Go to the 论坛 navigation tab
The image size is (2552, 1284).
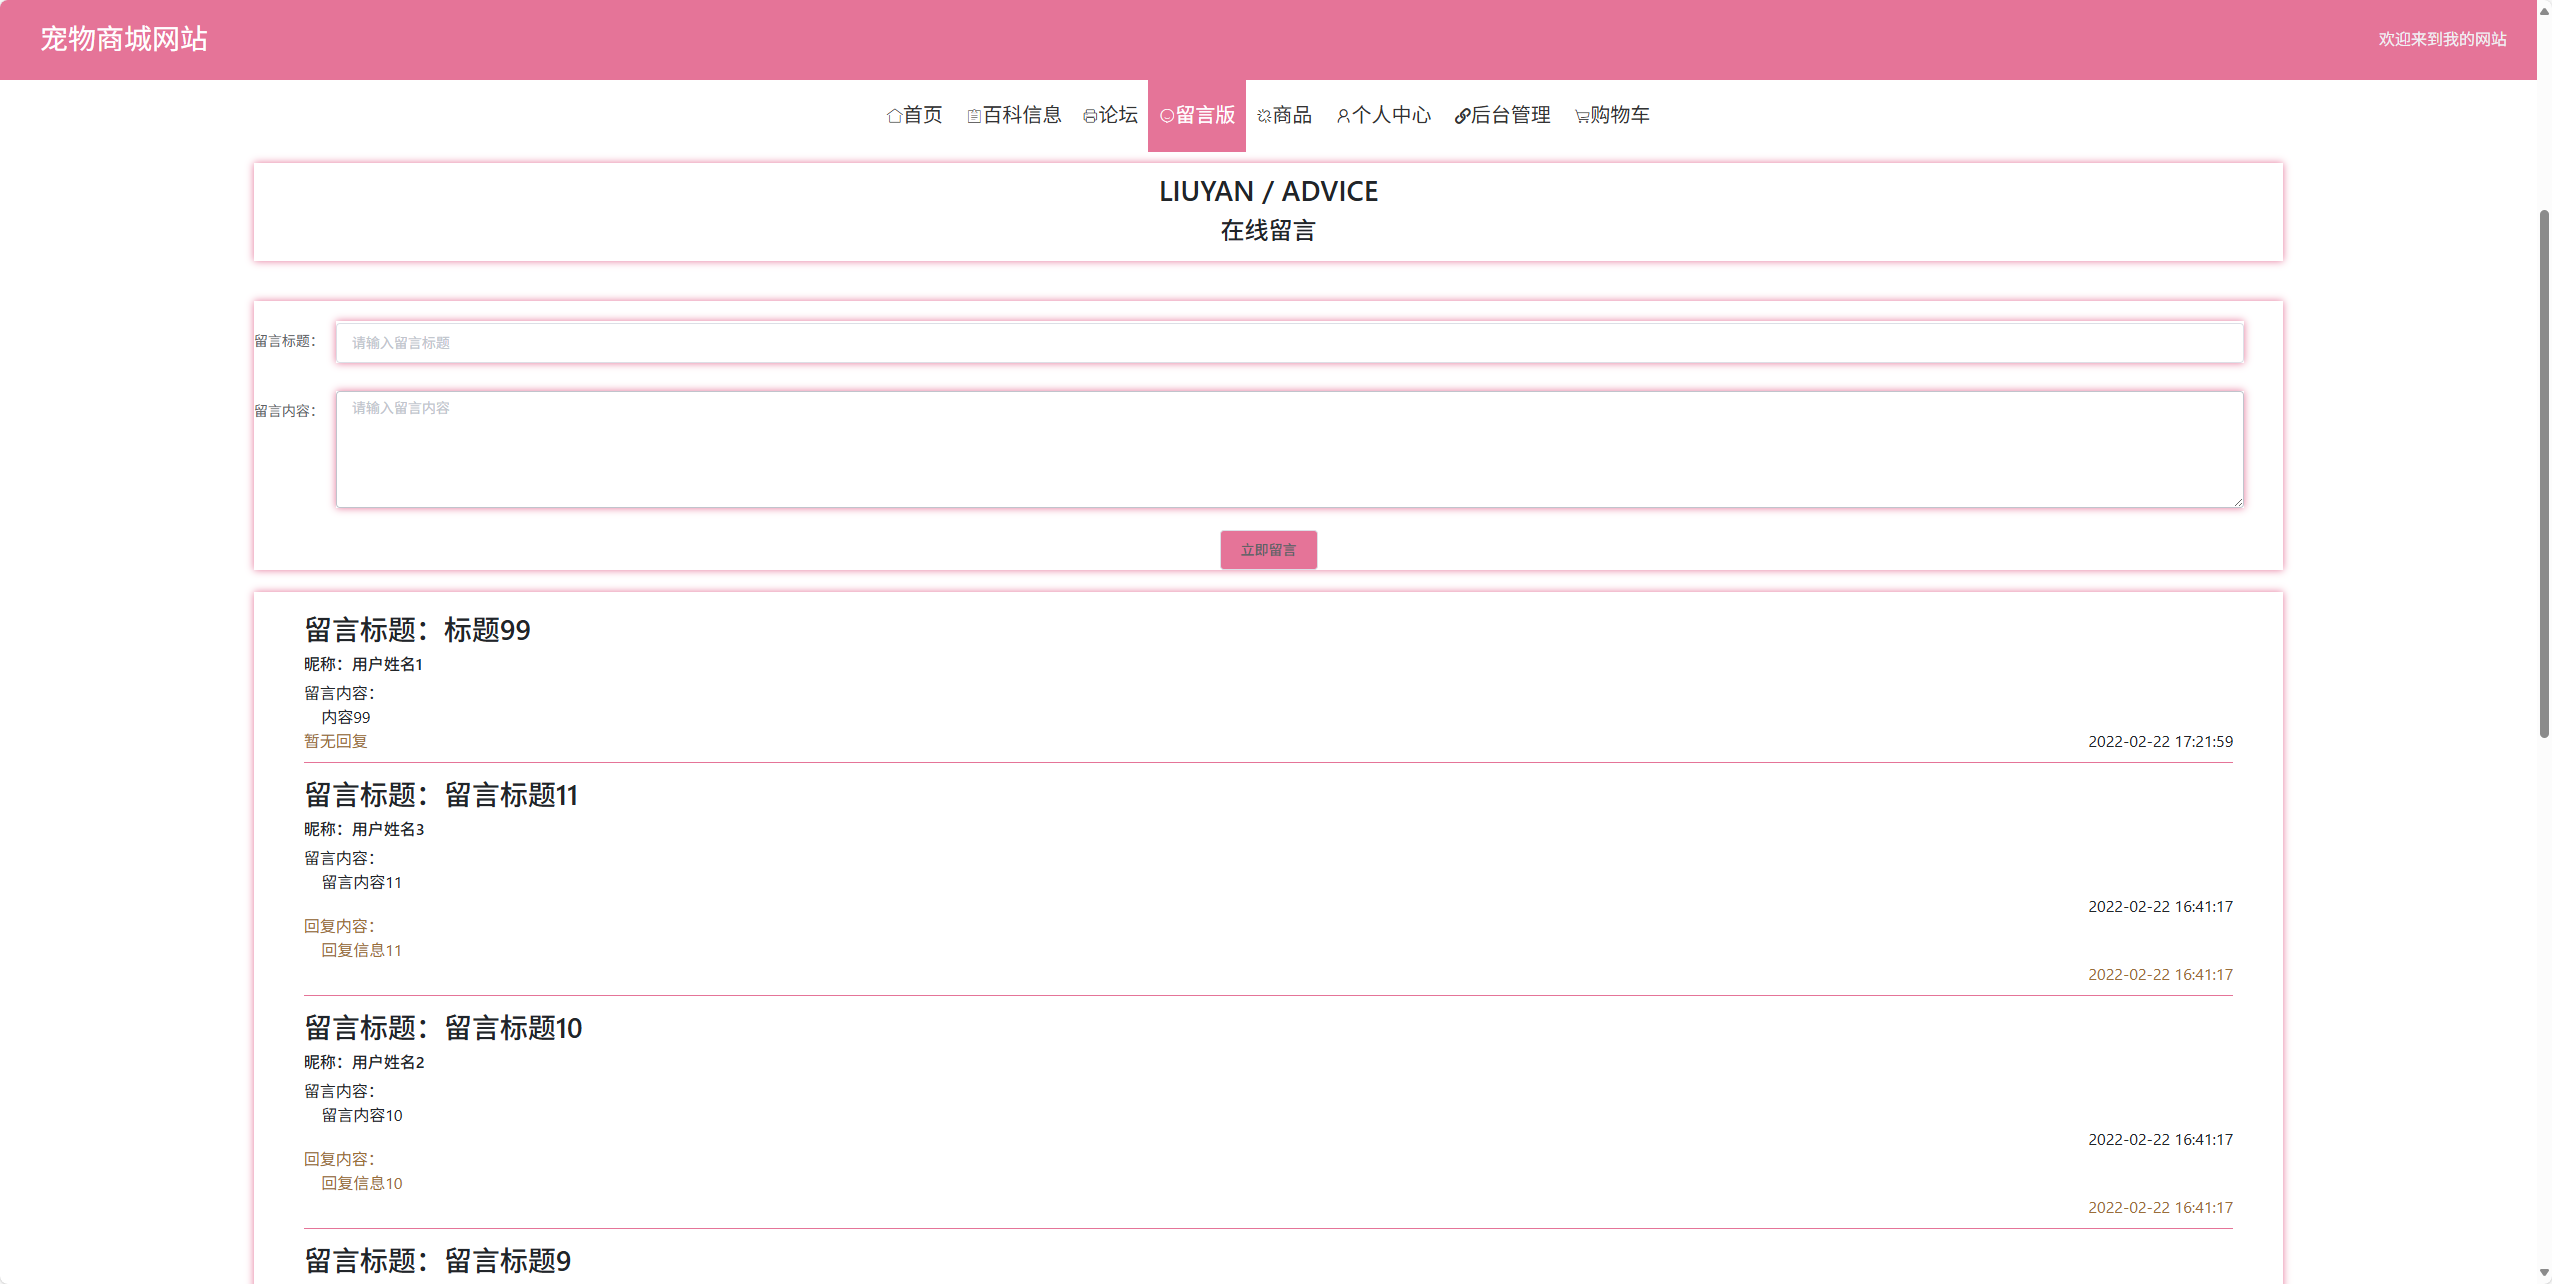1118,115
